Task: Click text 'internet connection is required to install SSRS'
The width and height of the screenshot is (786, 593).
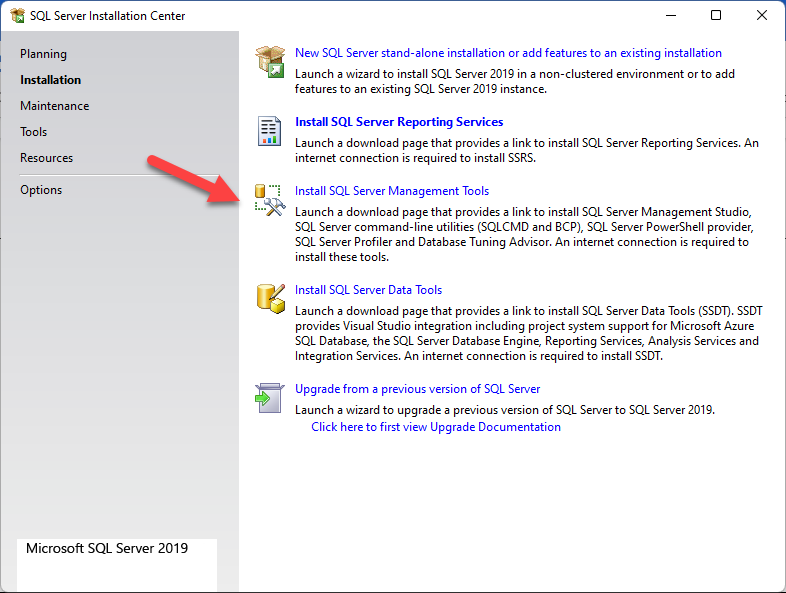Action: [x=415, y=158]
